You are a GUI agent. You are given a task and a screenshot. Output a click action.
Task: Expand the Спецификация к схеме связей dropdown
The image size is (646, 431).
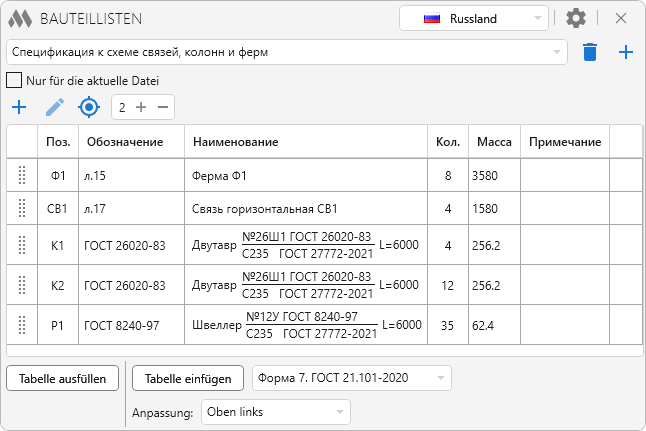click(286, 52)
